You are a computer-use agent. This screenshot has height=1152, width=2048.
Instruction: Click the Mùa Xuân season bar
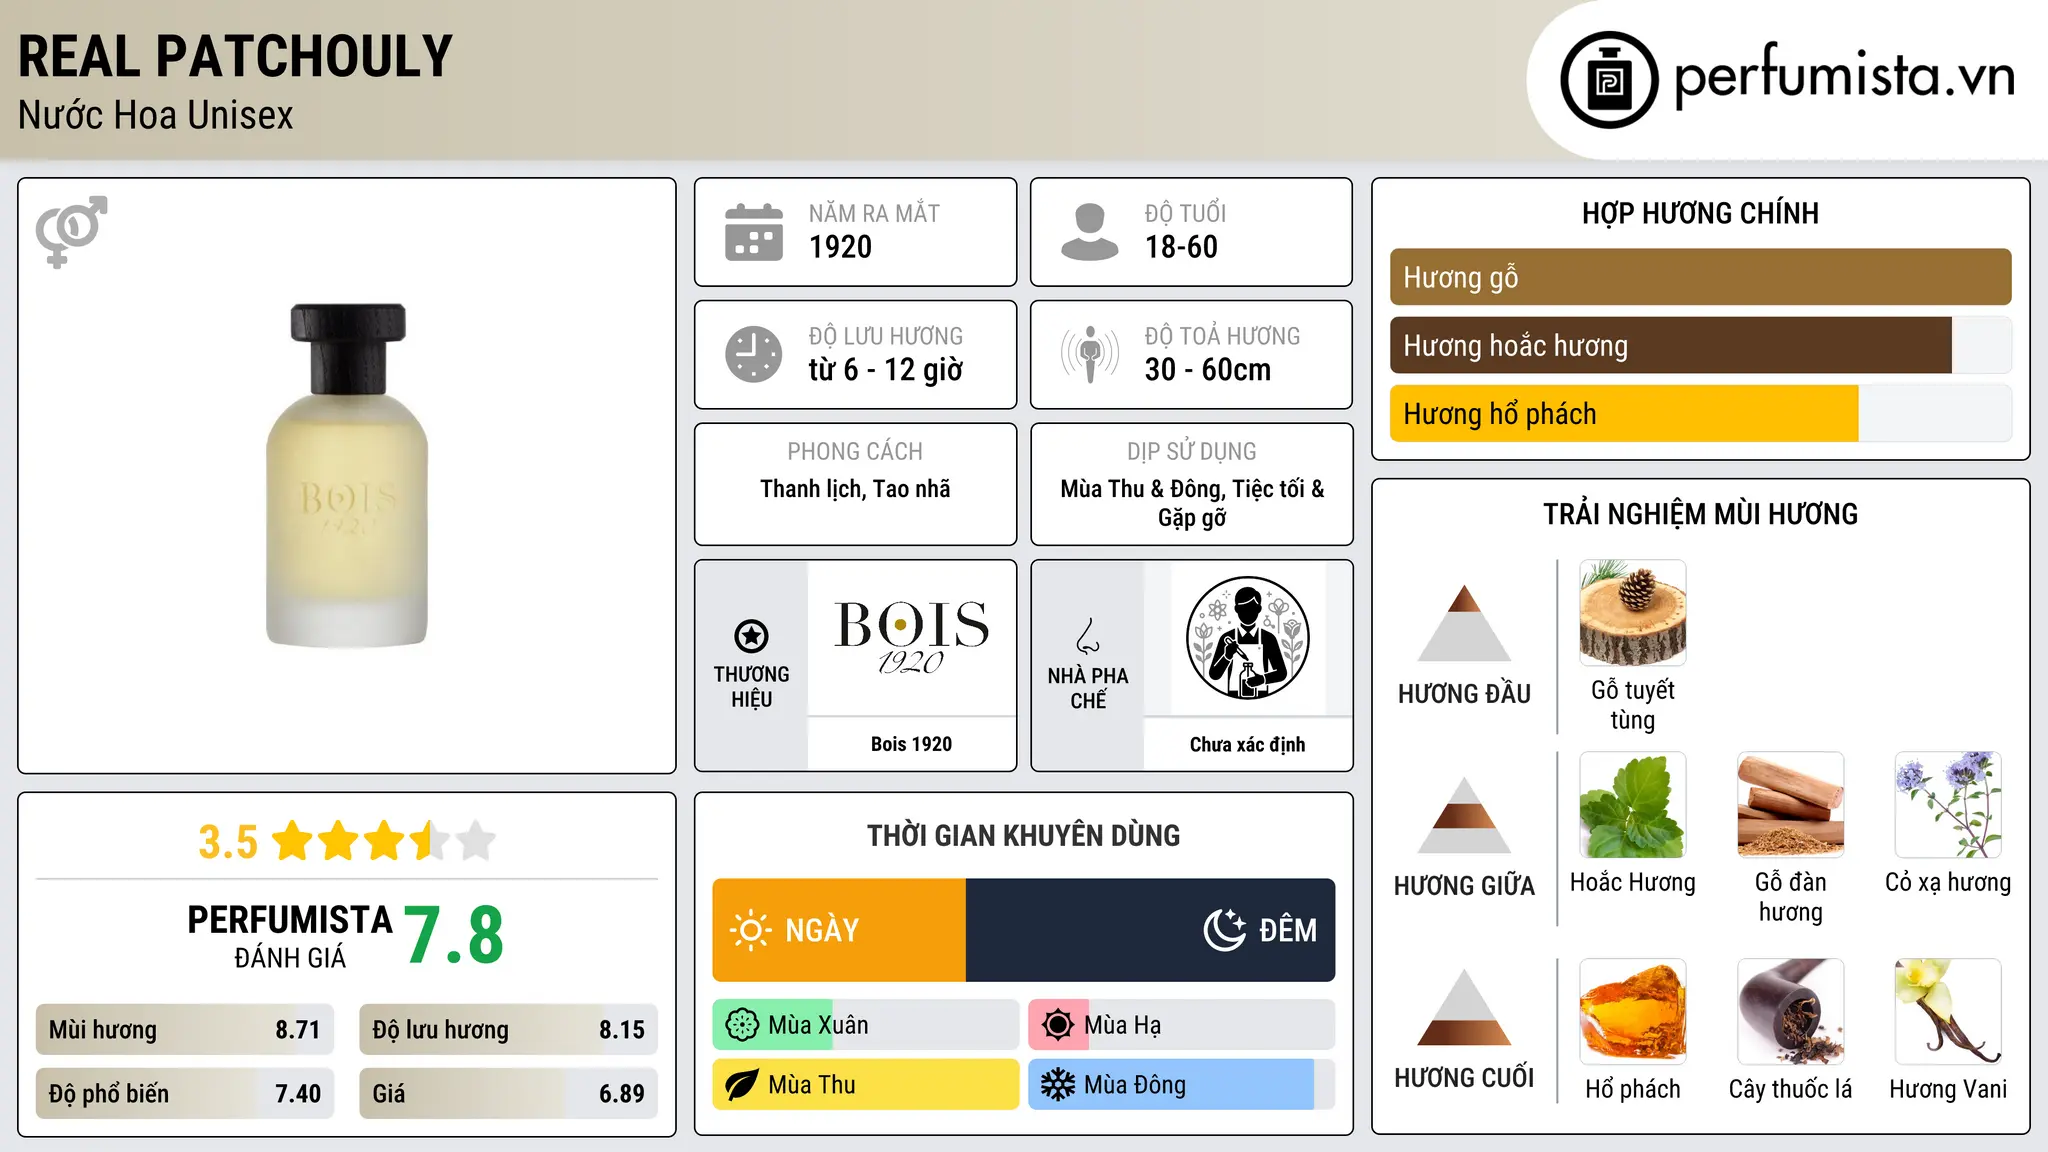coord(866,1025)
